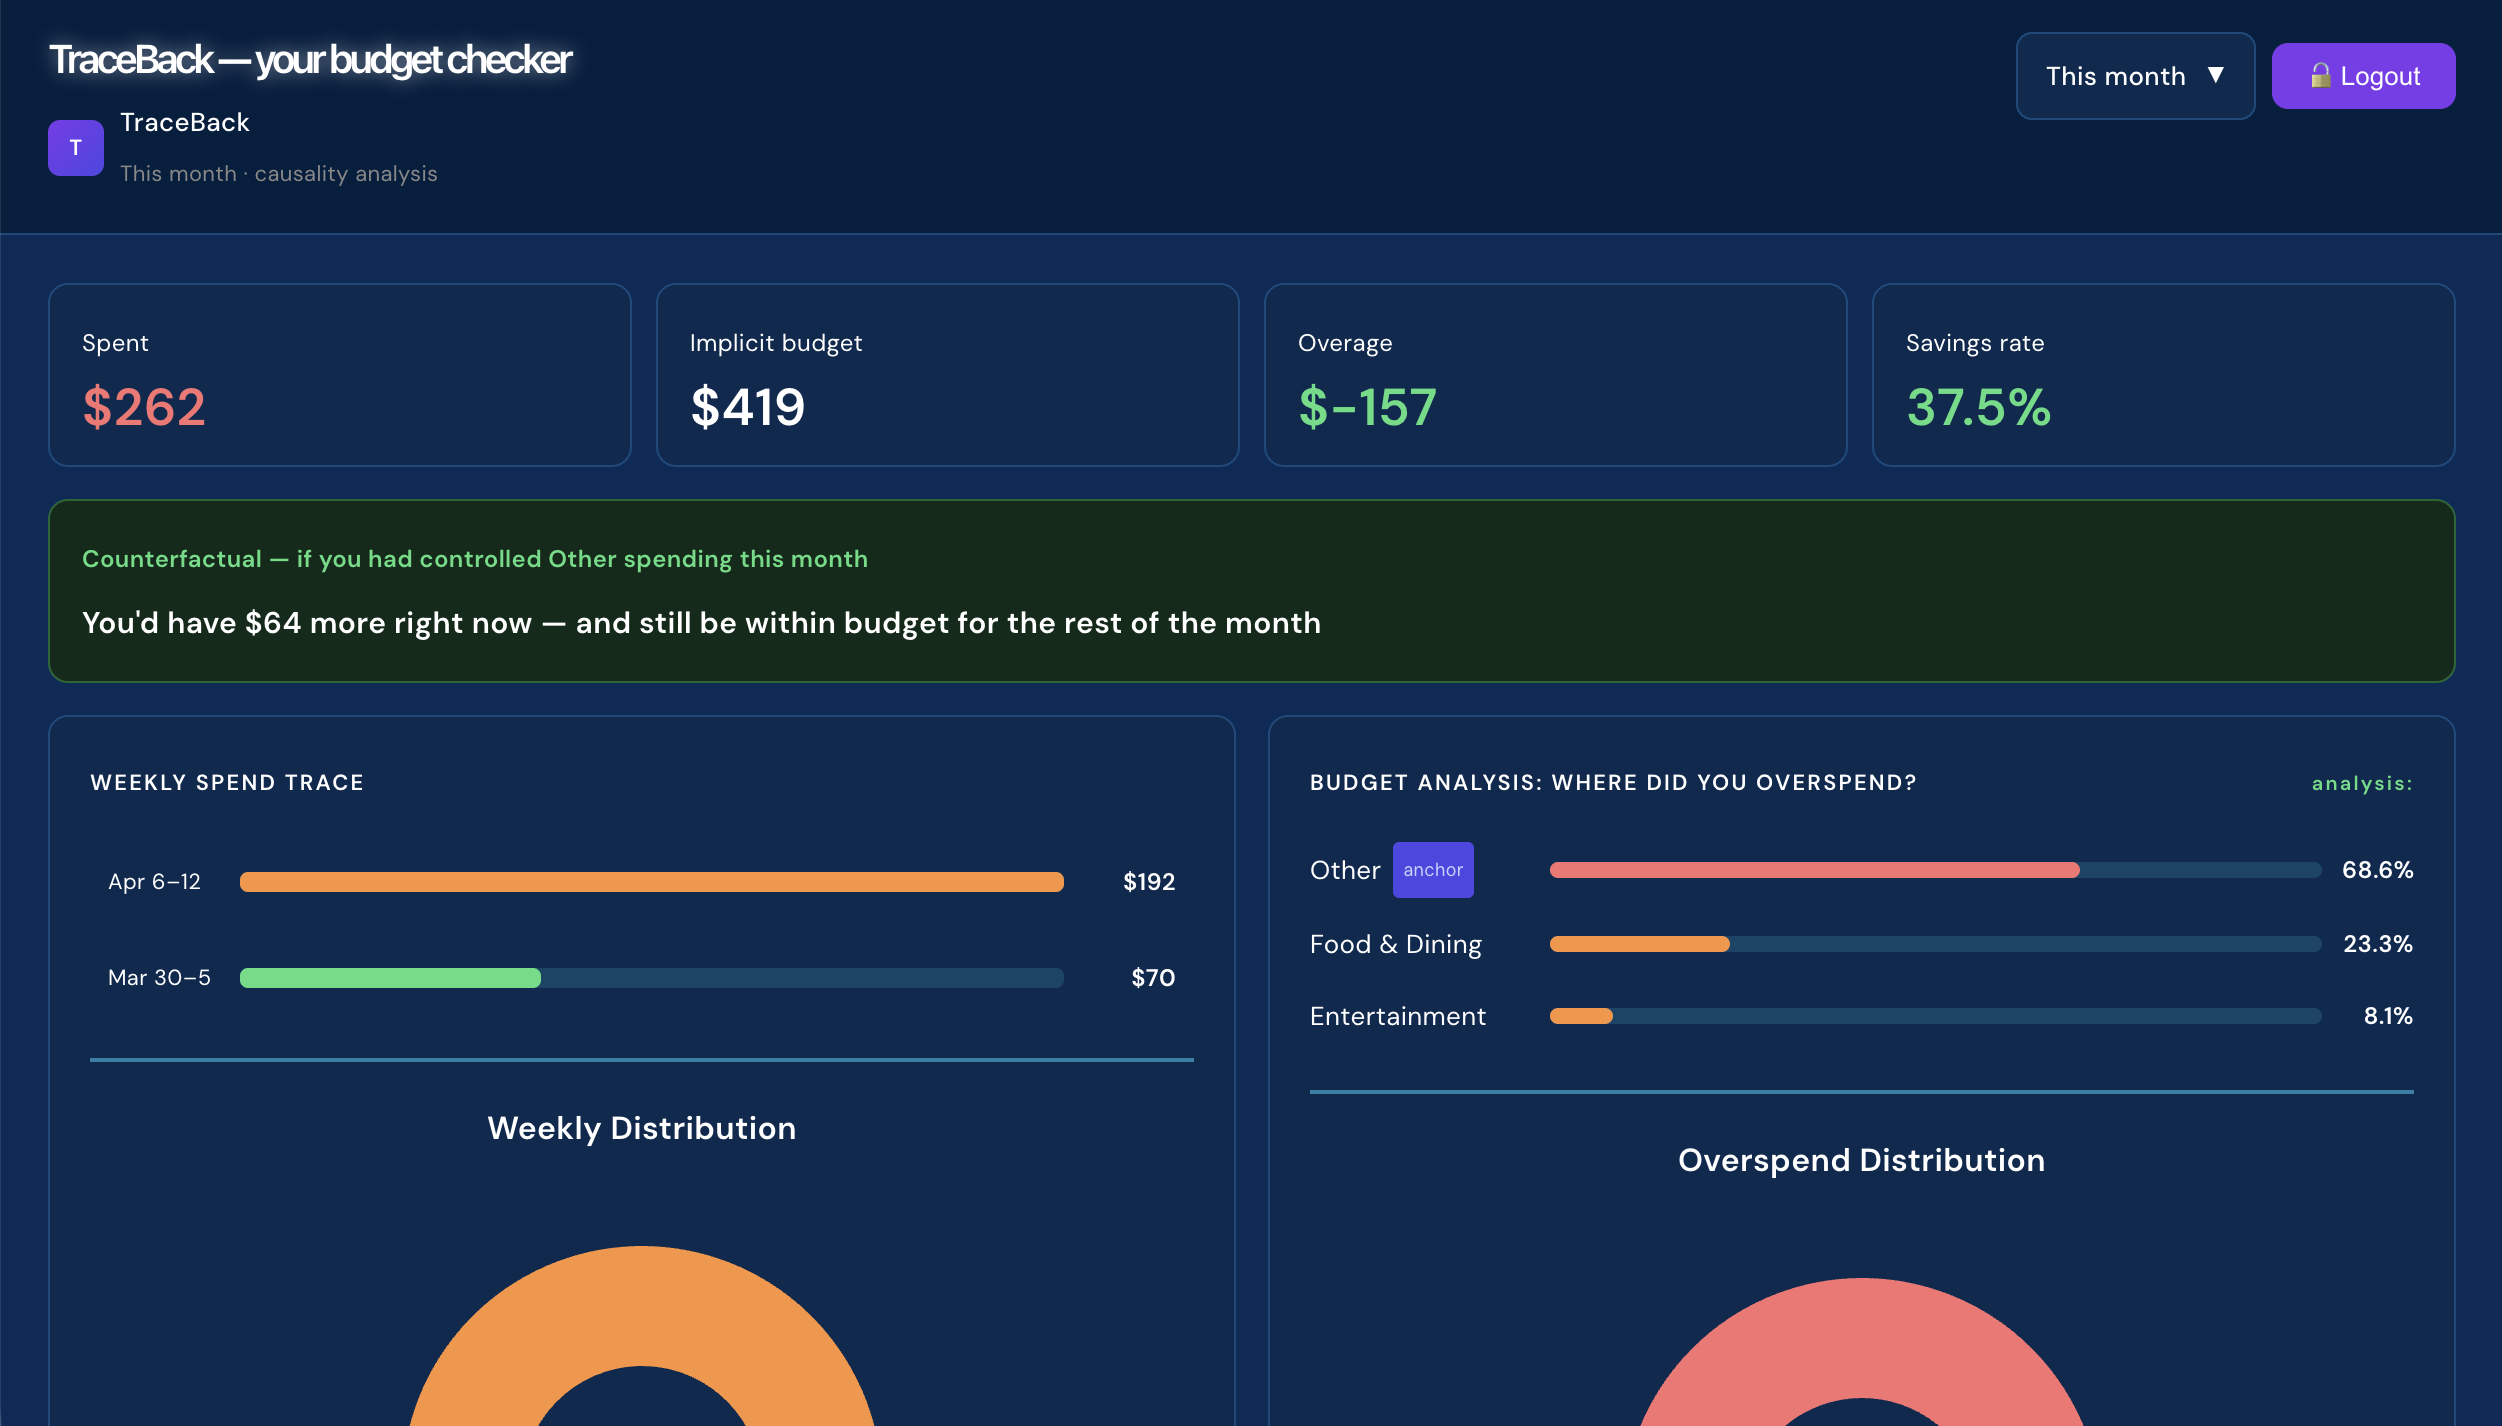Click the TraceBack budget checker title
The height and width of the screenshot is (1426, 2502).
coord(310,60)
